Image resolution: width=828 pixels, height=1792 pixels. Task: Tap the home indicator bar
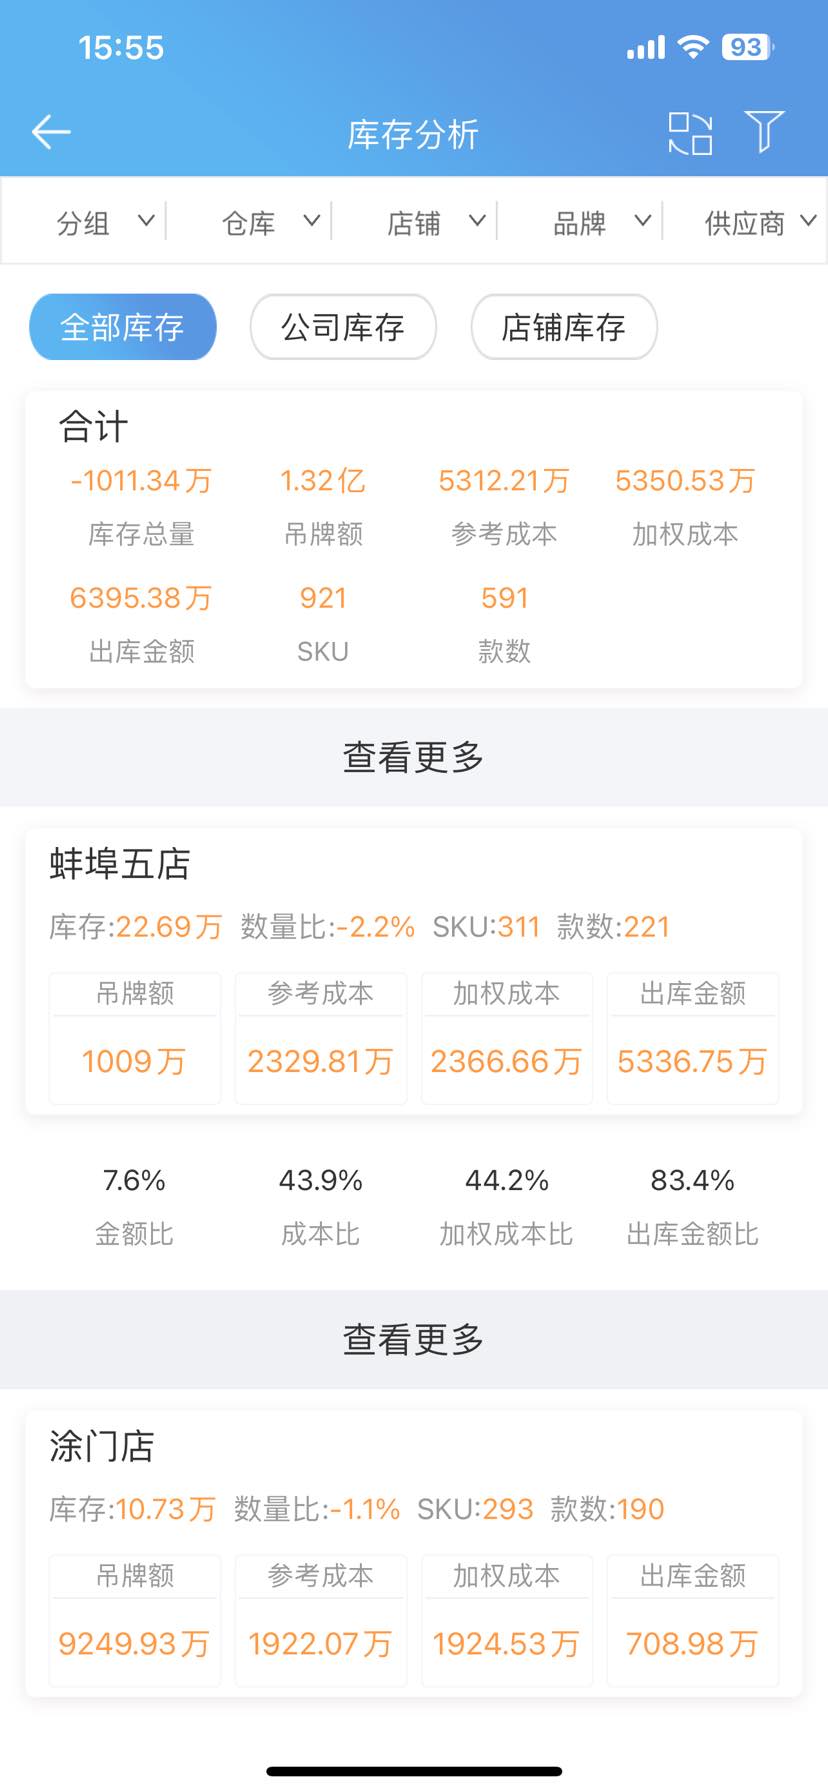click(414, 1771)
